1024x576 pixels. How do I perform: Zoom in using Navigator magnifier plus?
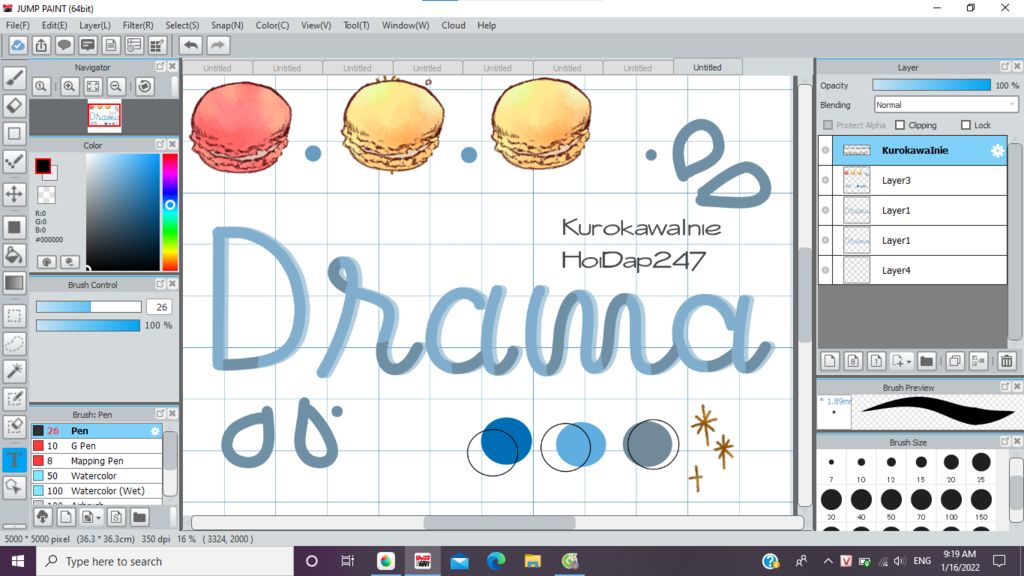click(x=69, y=86)
